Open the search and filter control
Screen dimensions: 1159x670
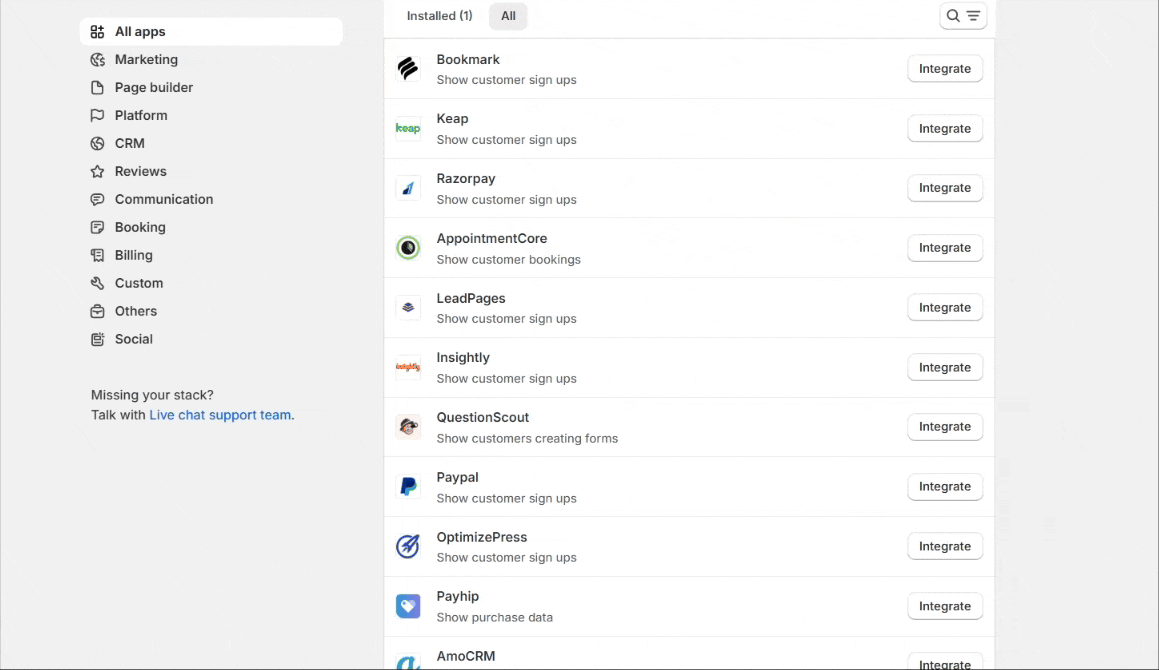point(963,16)
